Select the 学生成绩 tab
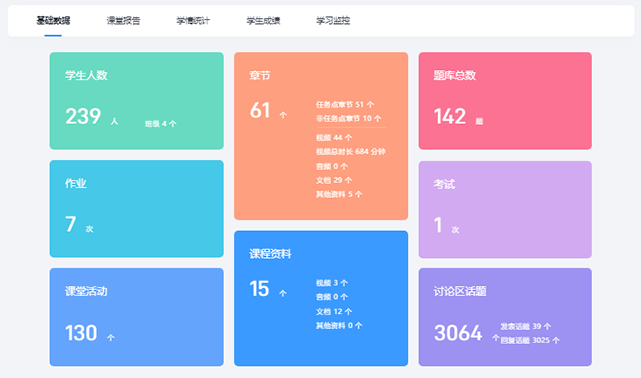641x378 pixels. pyautogui.click(x=263, y=20)
